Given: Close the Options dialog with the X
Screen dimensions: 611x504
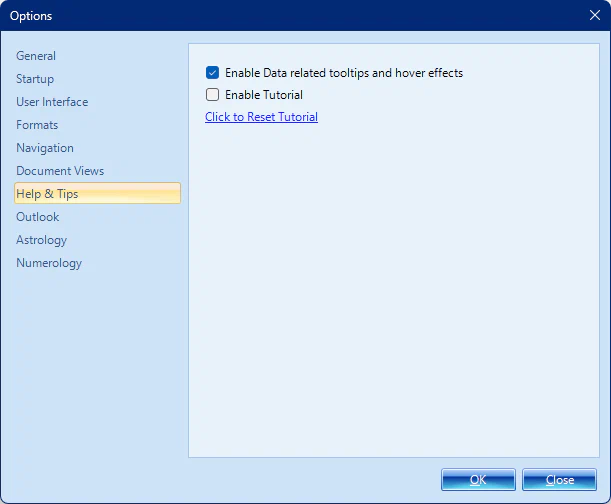Looking at the screenshot, I should [595, 15].
